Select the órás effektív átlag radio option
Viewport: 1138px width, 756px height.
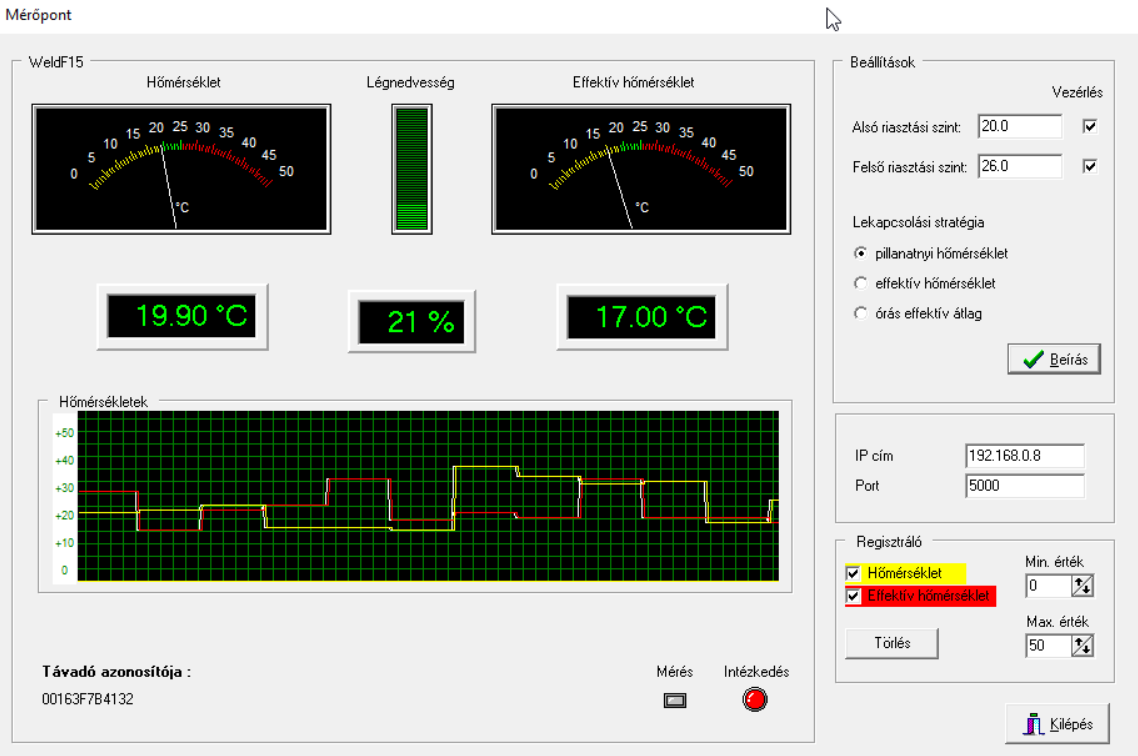861,313
